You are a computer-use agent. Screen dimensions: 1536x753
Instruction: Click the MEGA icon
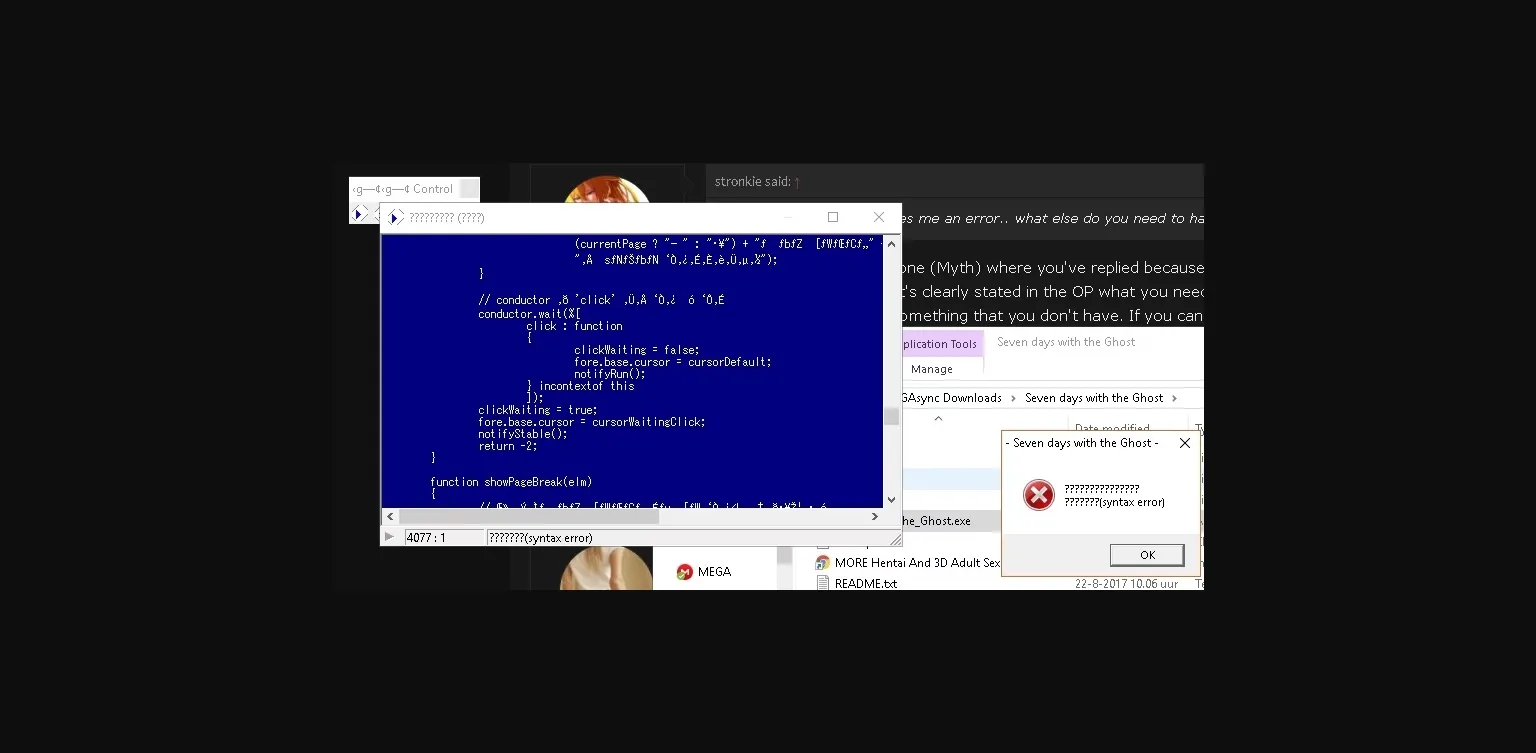[685, 572]
